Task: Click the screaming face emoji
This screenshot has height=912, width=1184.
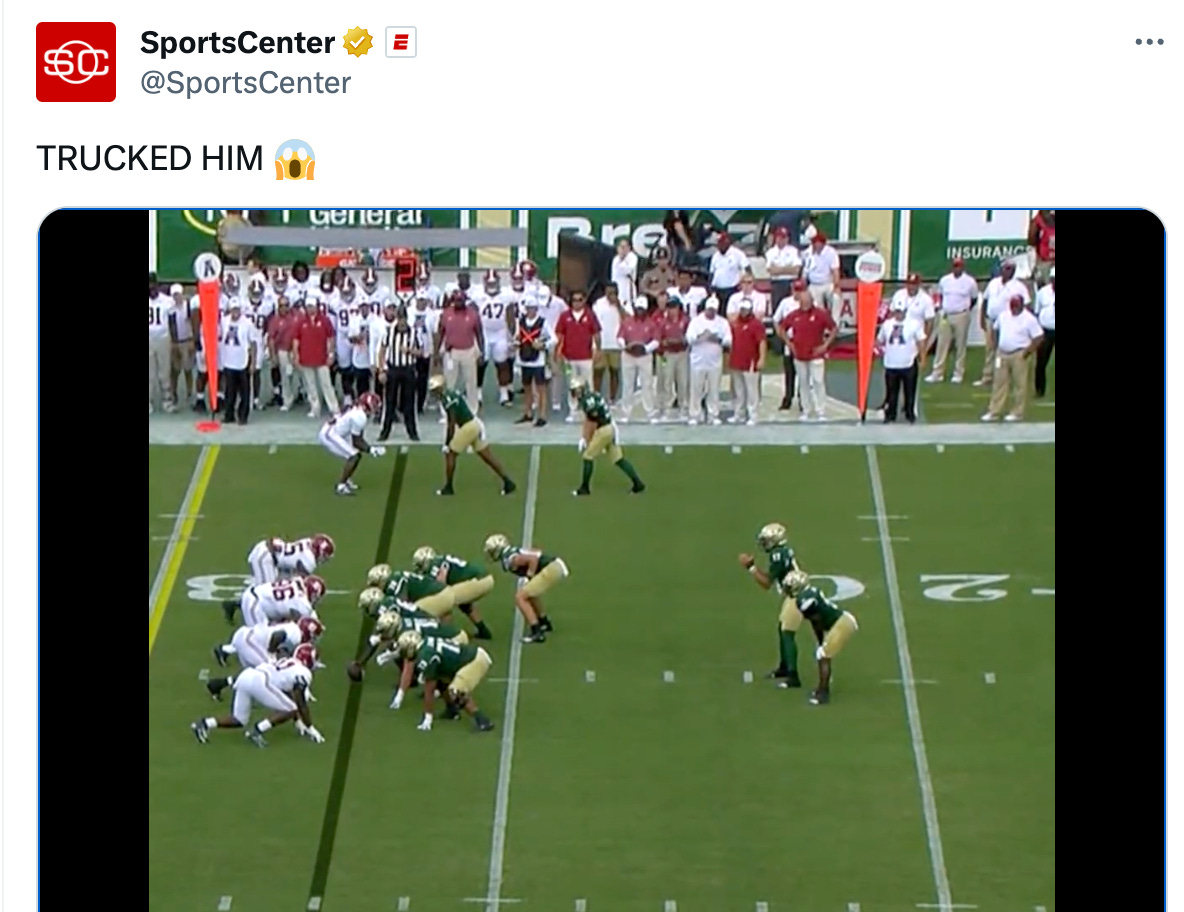Action: (x=294, y=159)
